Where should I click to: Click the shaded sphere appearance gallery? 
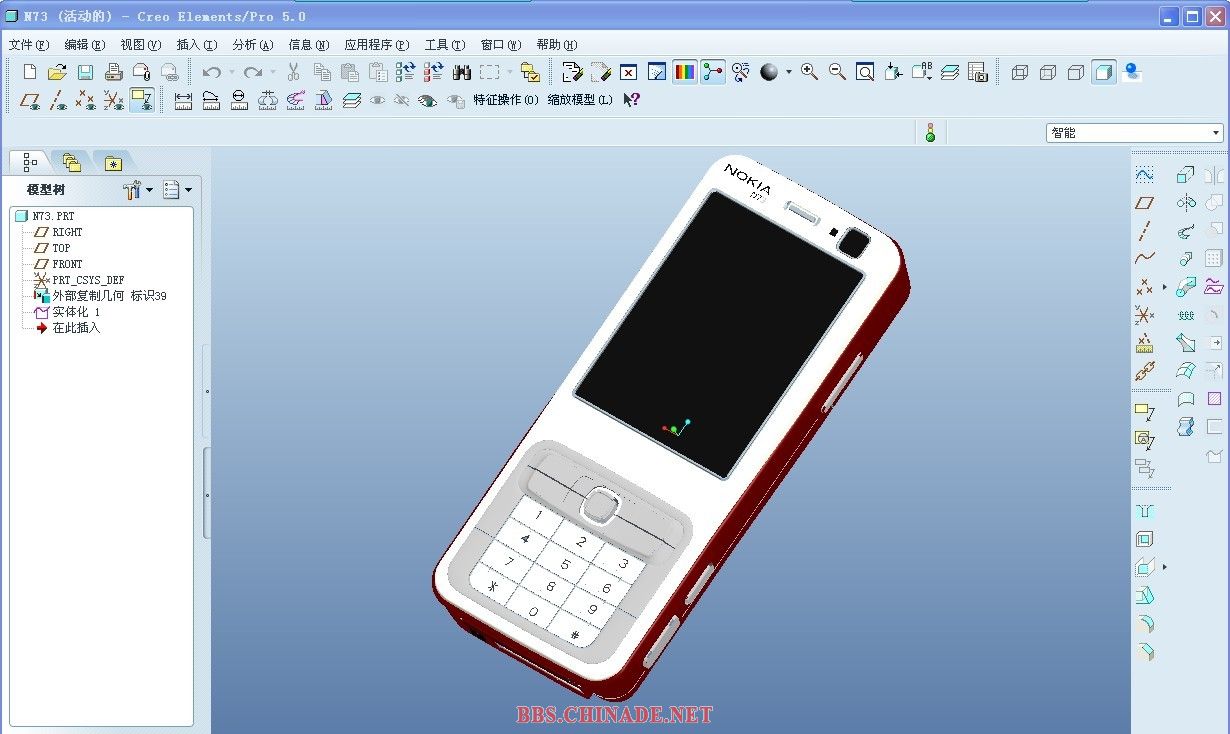point(769,72)
